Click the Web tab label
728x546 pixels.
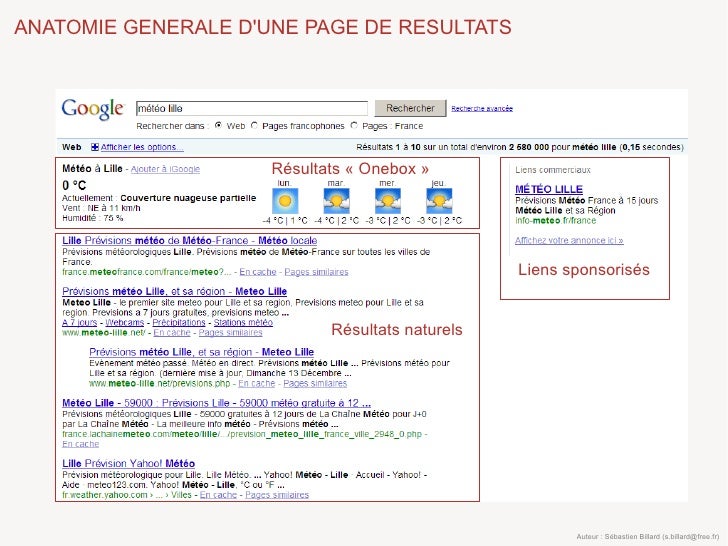(72, 147)
